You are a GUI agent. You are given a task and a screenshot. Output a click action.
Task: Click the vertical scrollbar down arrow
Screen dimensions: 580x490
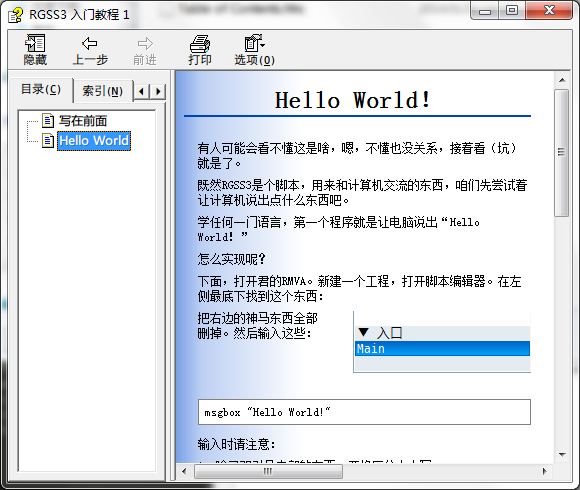pyautogui.click(x=562, y=454)
